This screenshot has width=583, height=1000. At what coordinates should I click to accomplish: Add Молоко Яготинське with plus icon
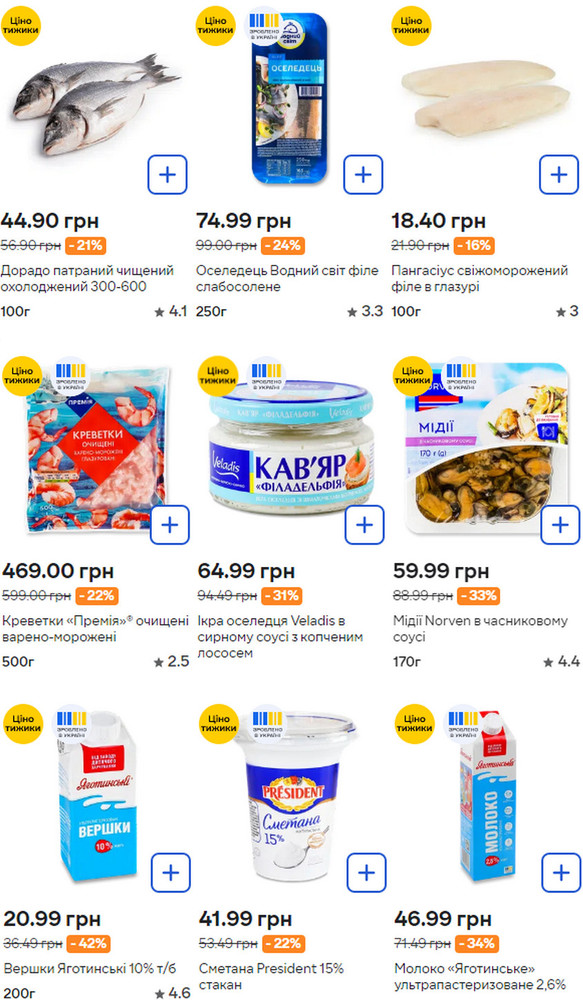(561, 872)
